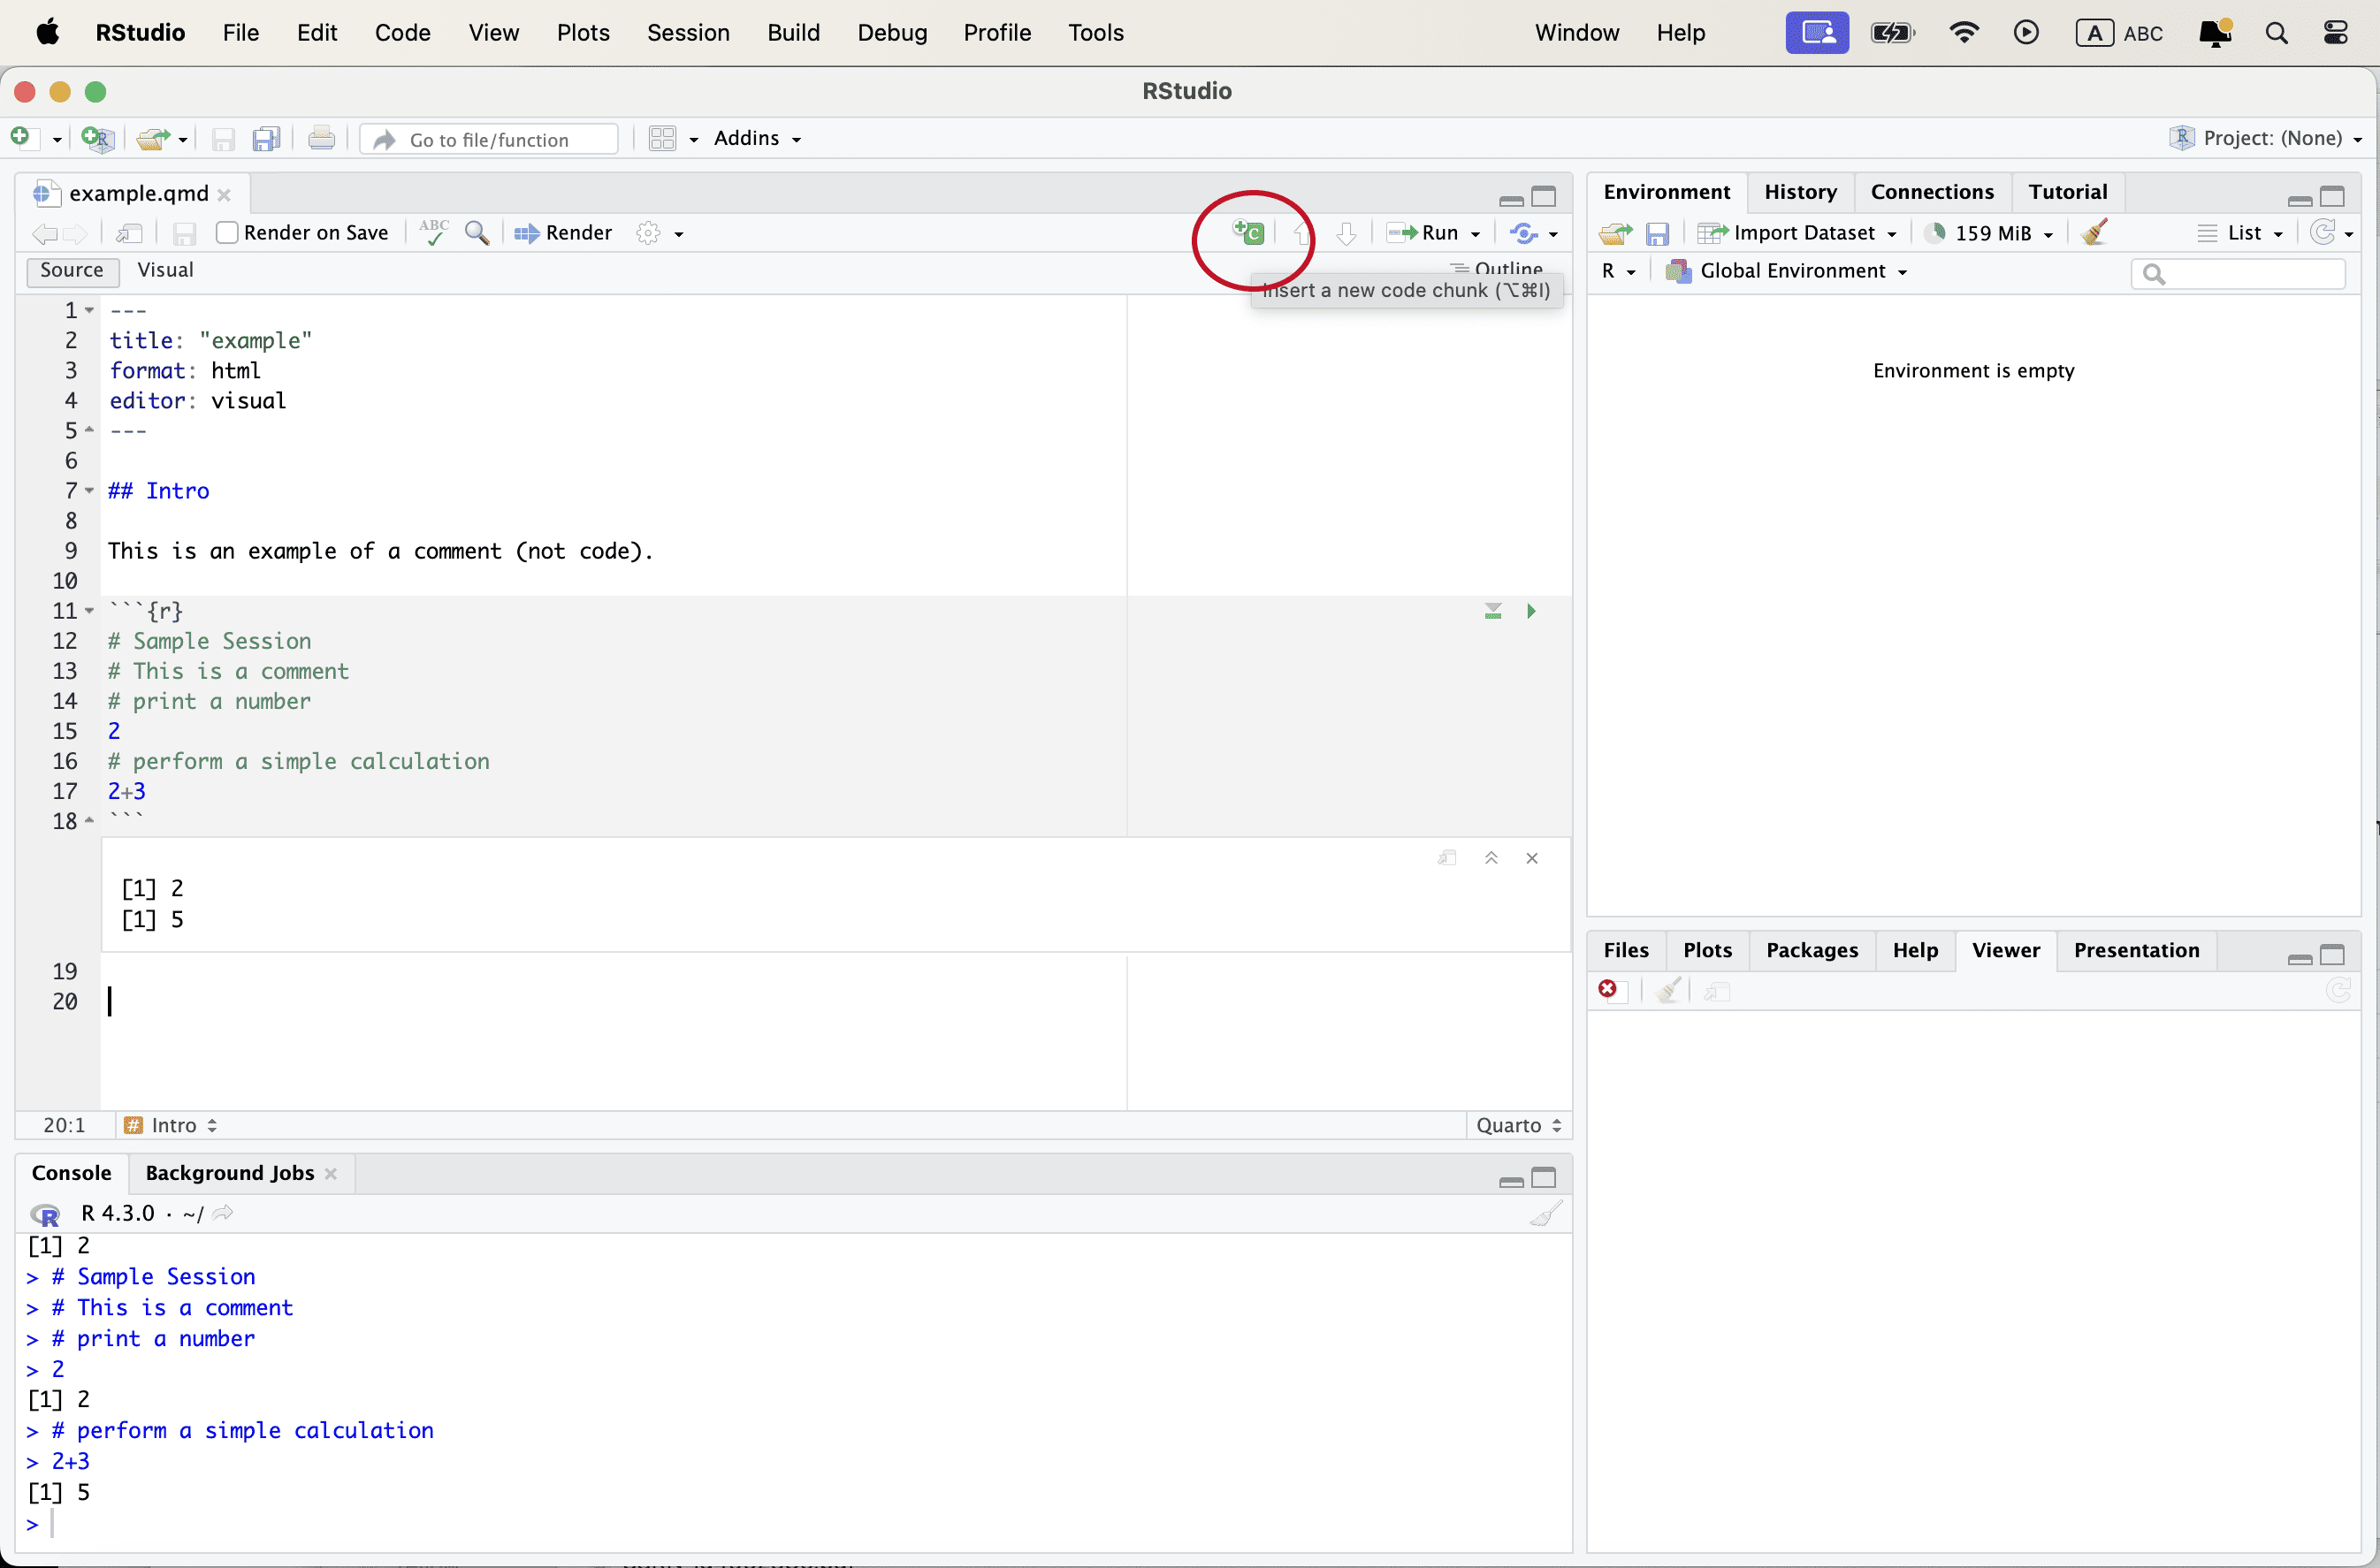Screen dimensions: 2380x1568
Task: Enable Render on Save checkbox
Action: click(227, 233)
